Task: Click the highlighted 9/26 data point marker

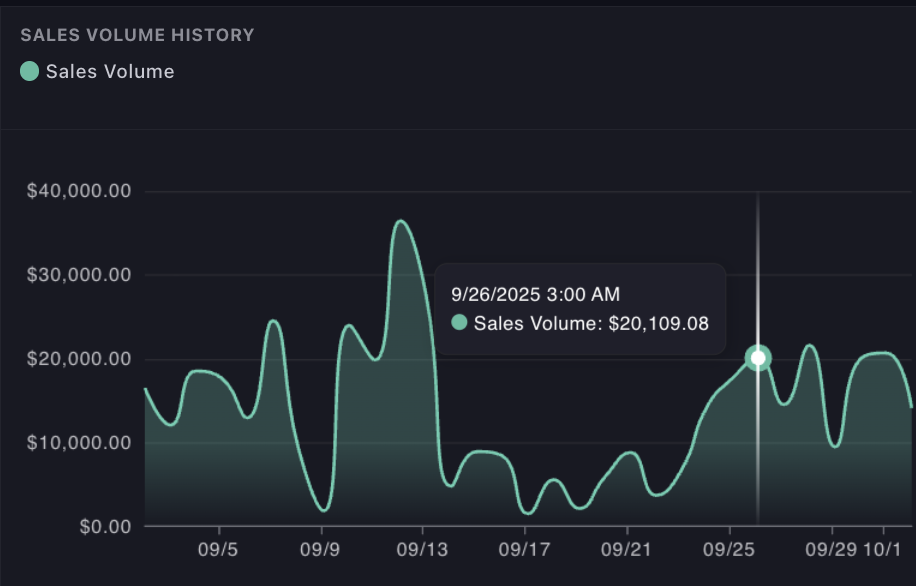Action: coord(758,358)
